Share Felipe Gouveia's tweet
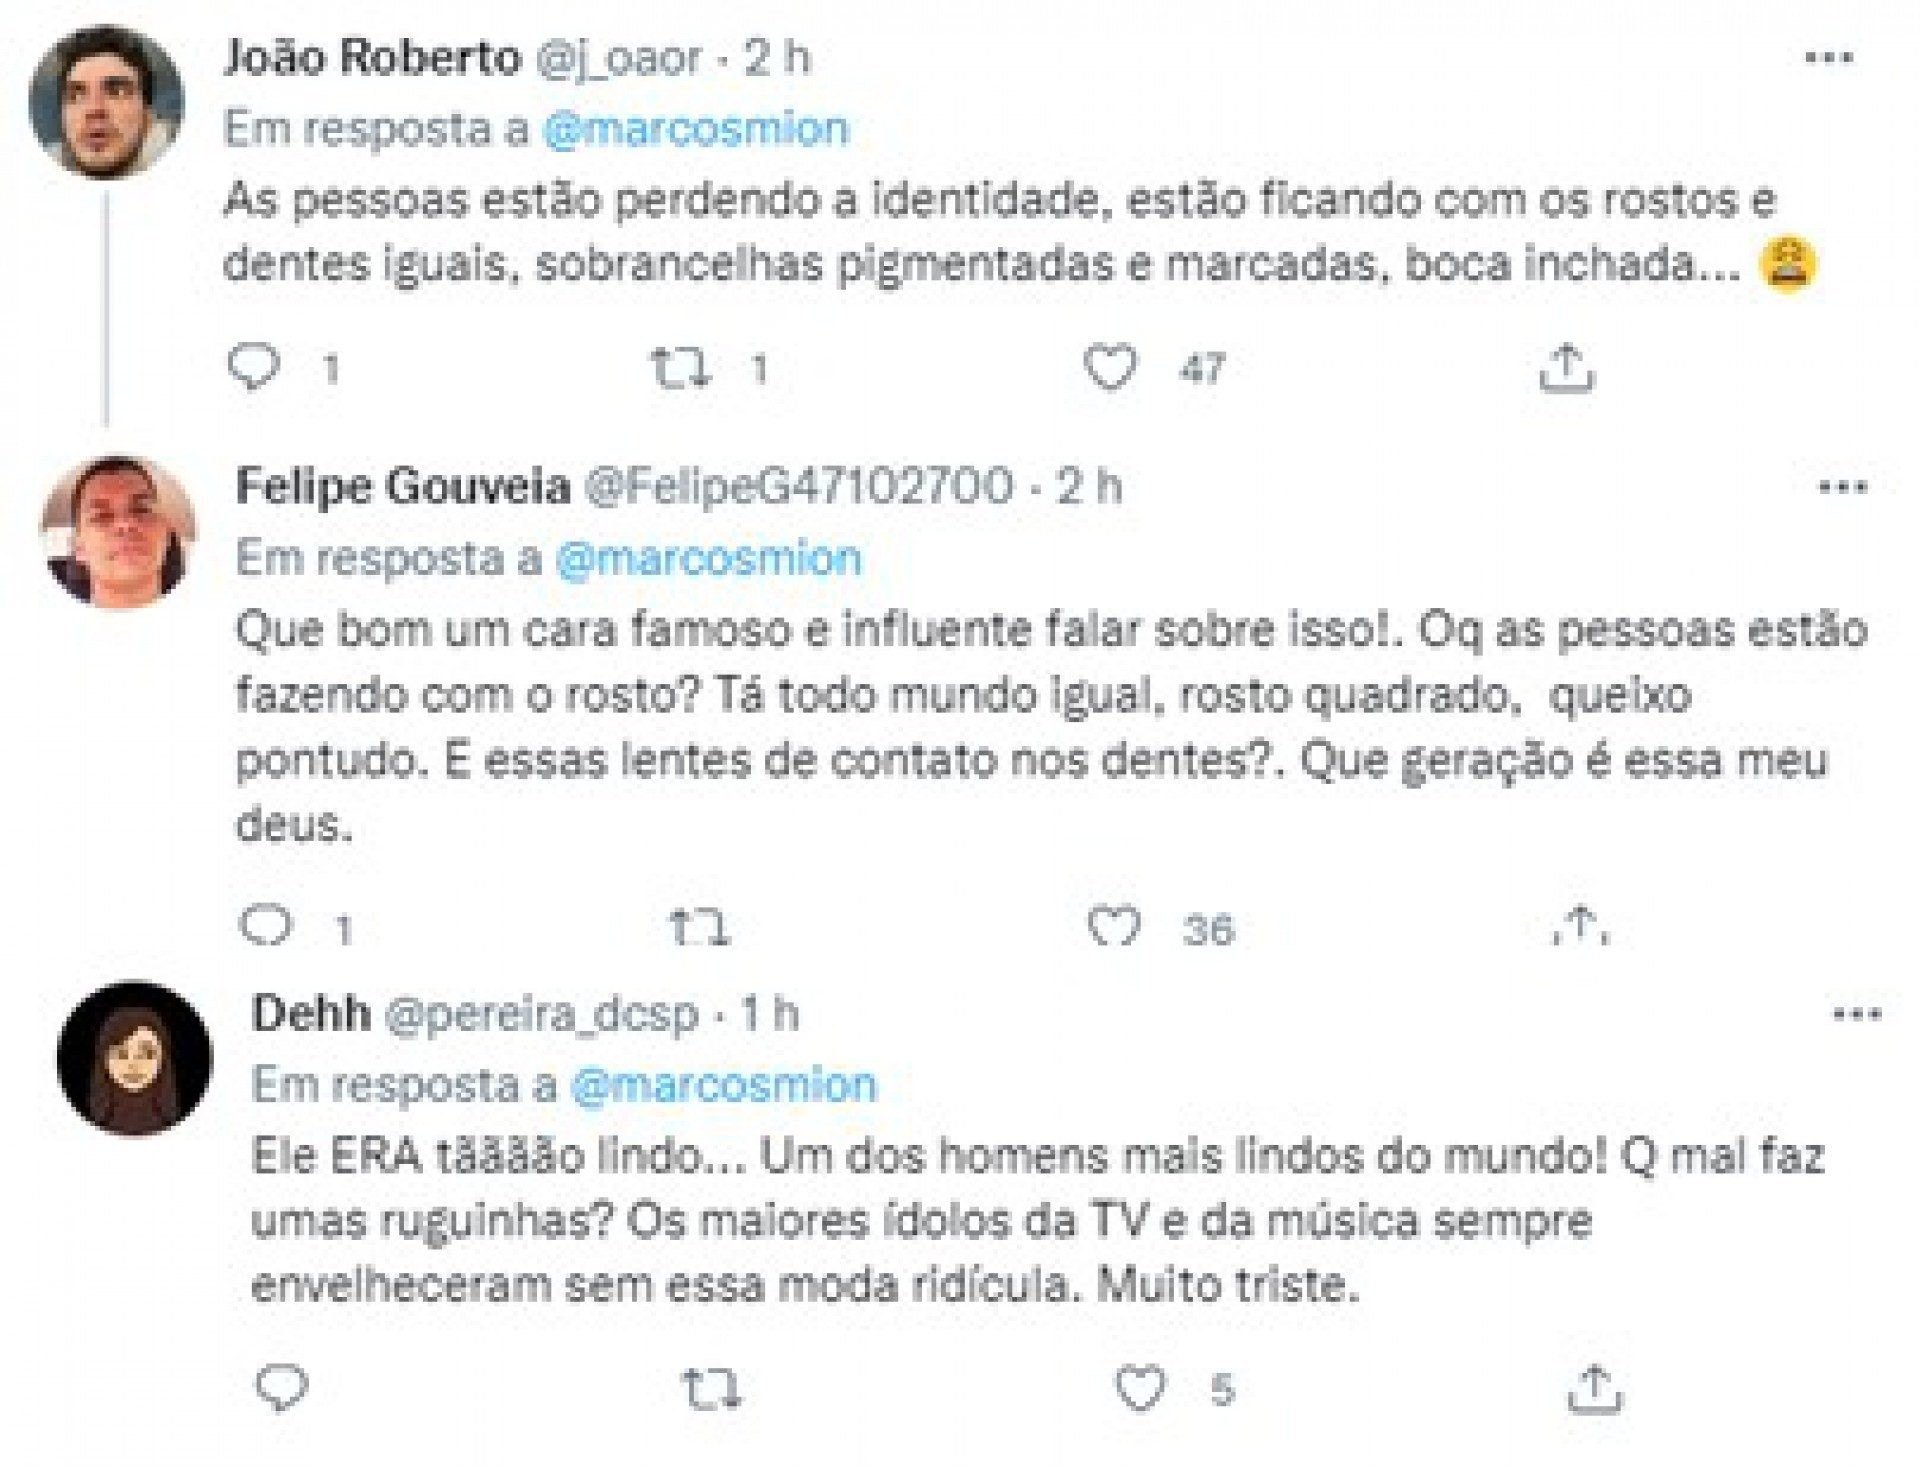 [1579, 926]
